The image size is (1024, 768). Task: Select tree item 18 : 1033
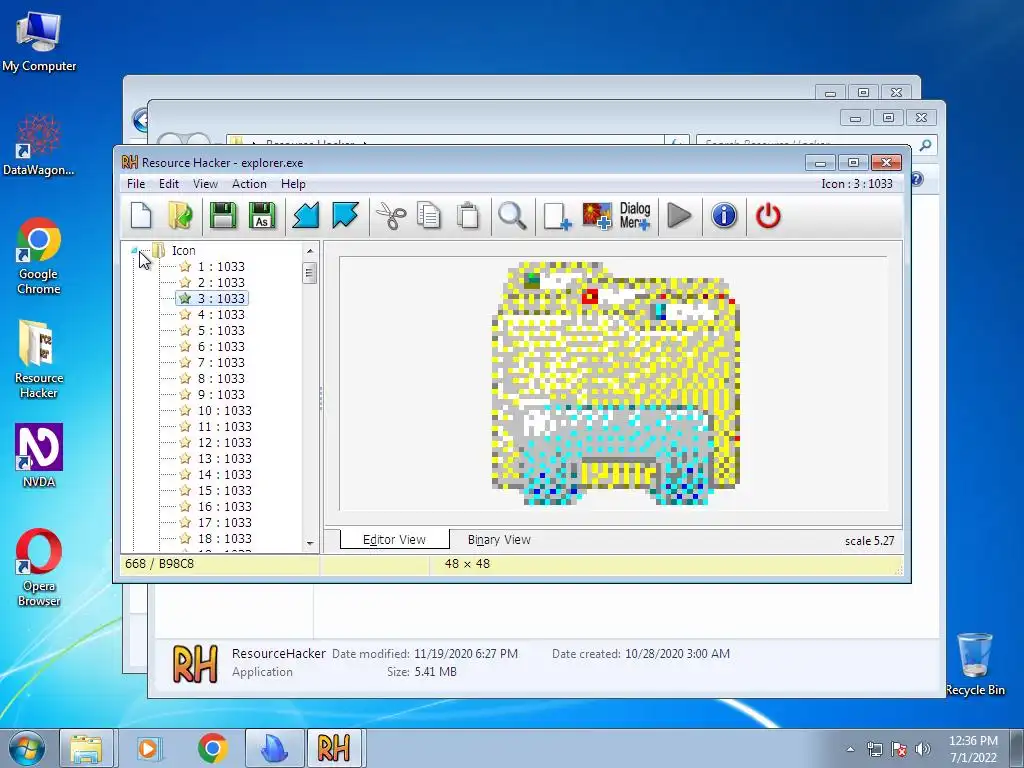[224, 538]
